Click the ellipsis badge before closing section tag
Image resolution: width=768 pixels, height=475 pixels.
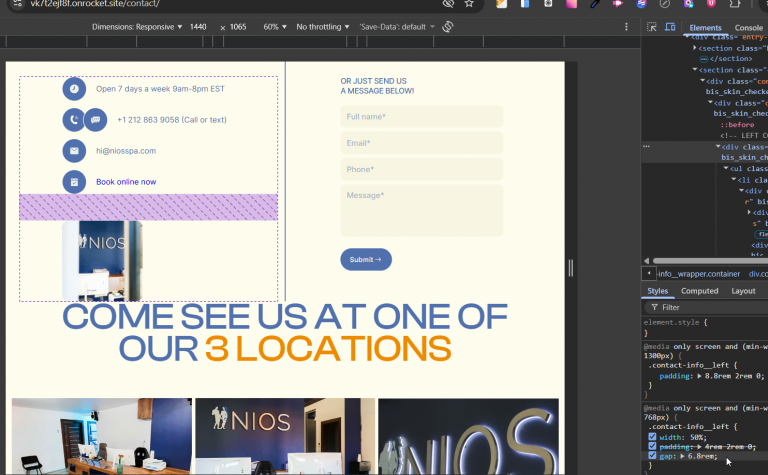(x=704, y=59)
